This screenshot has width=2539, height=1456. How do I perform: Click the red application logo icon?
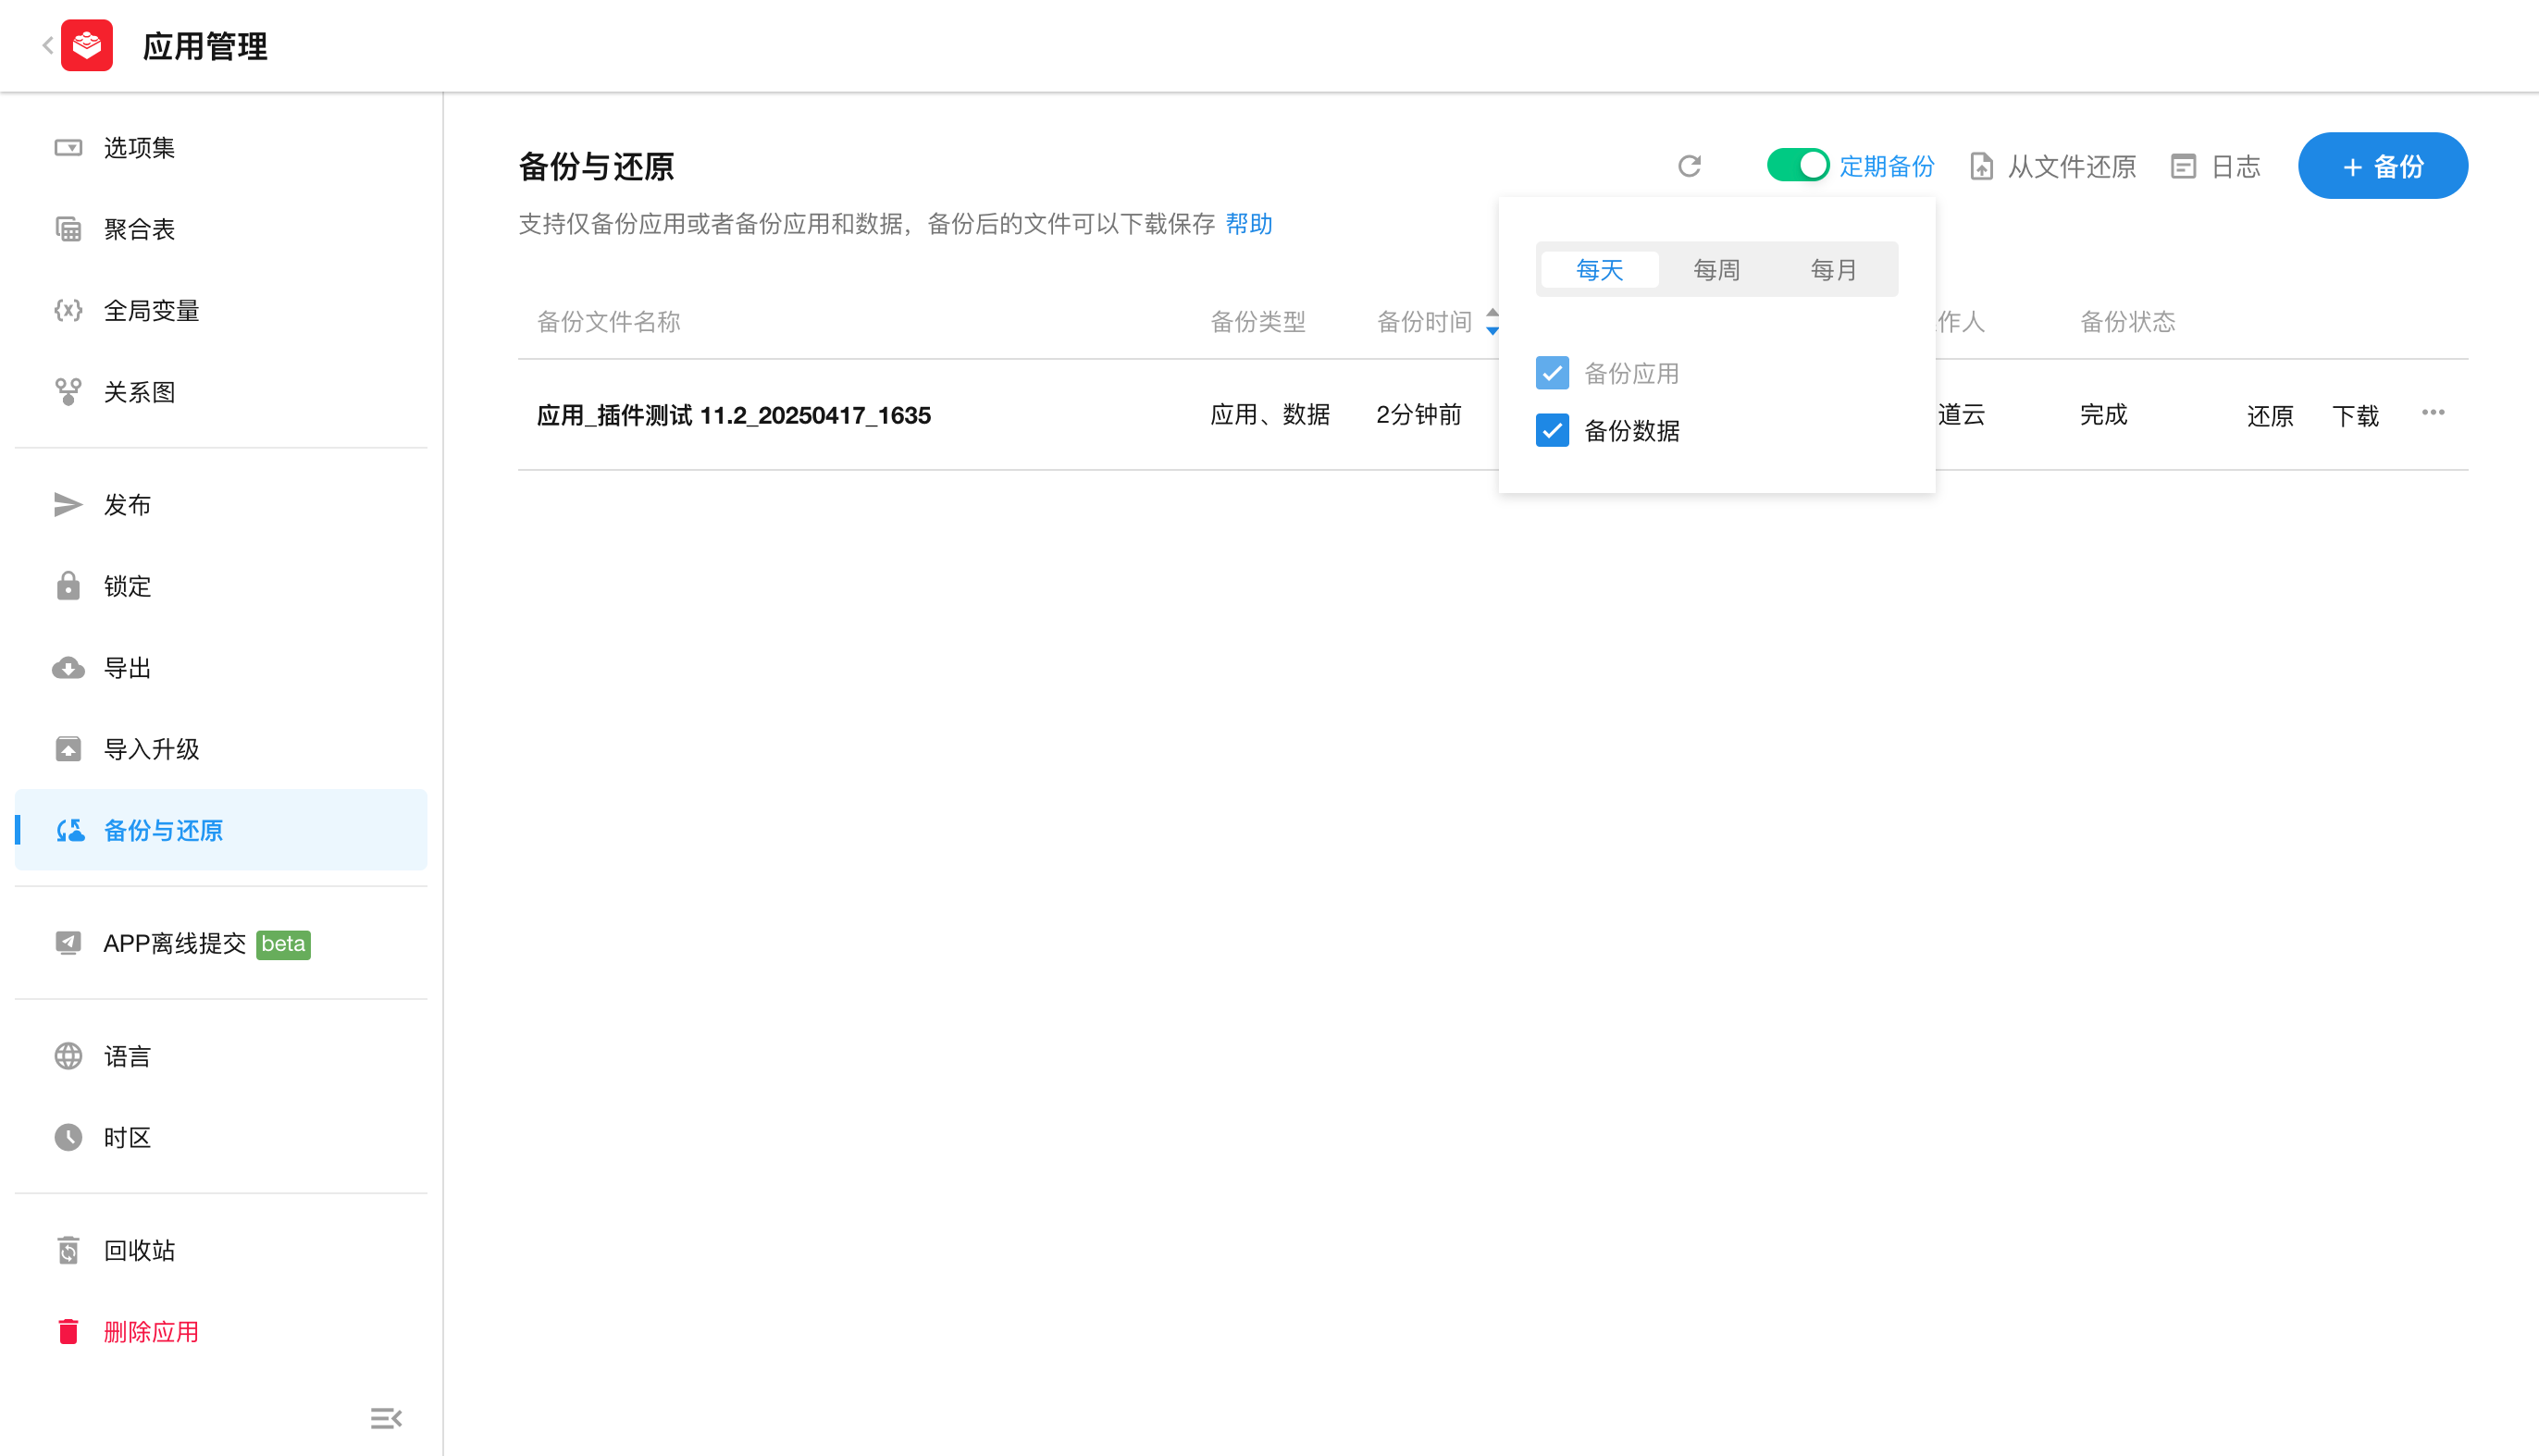pos(87,46)
